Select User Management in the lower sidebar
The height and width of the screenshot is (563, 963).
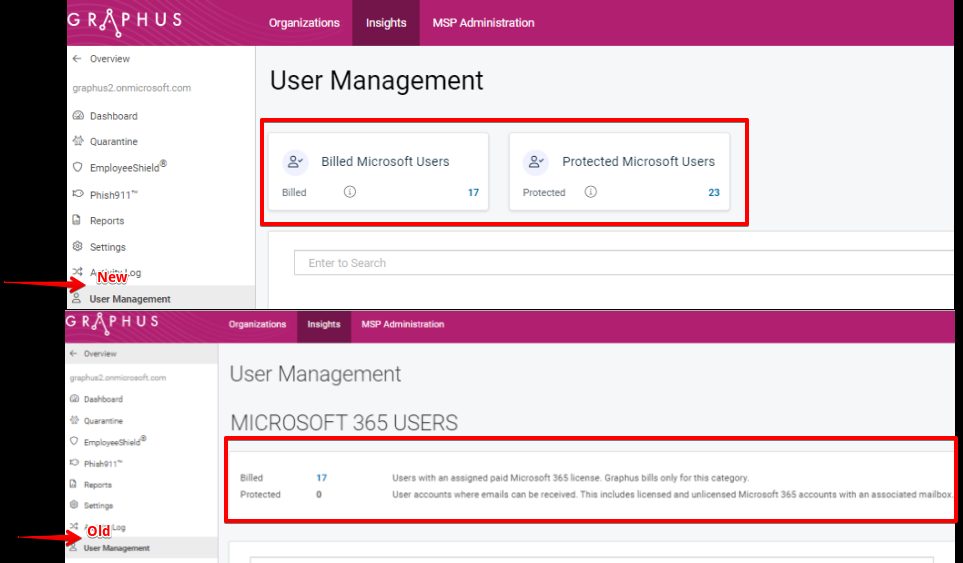117,548
